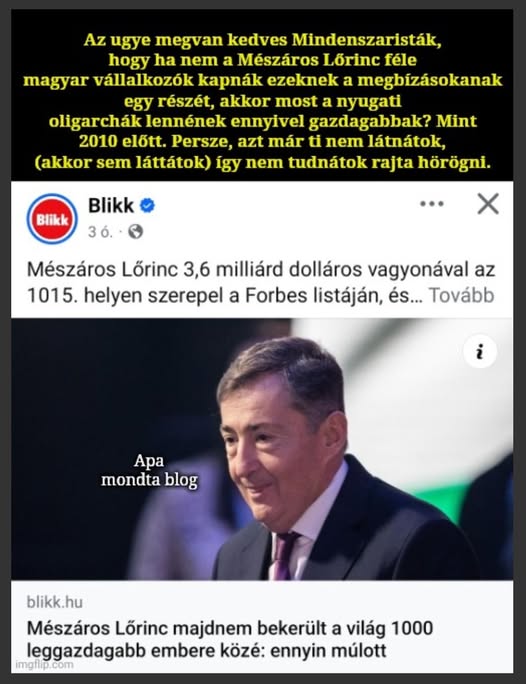Click the imgflip.com watermark
The width and height of the screenshot is (526, 684).
coord(44,664)
